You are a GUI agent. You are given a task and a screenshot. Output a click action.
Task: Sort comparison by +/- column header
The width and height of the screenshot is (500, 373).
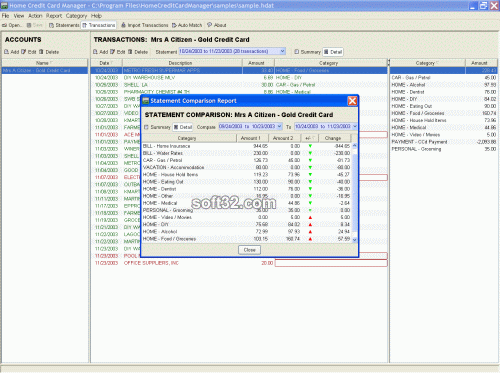(310, 138)
